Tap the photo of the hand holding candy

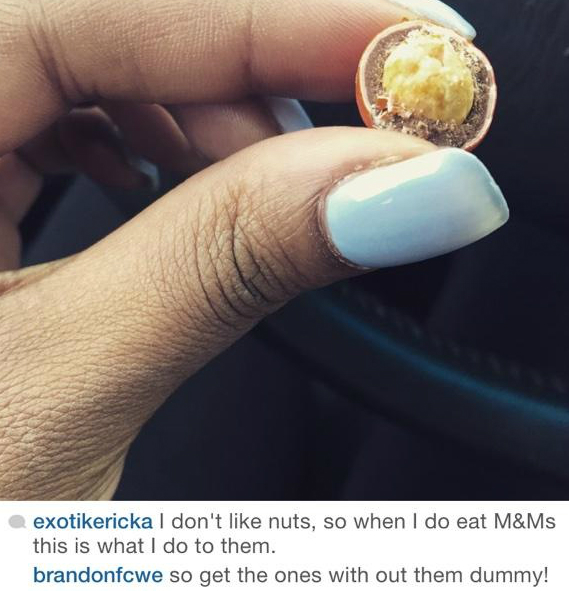click(284, 250)
